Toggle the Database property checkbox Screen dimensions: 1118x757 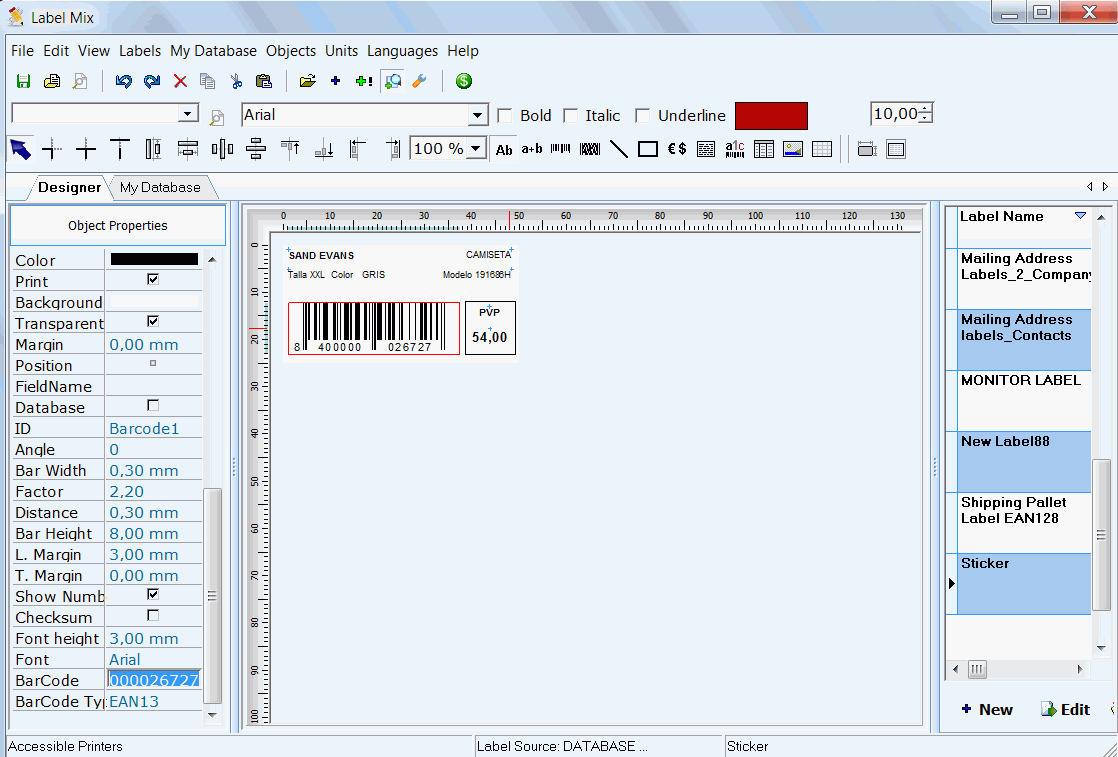click(x=153, y=406)
